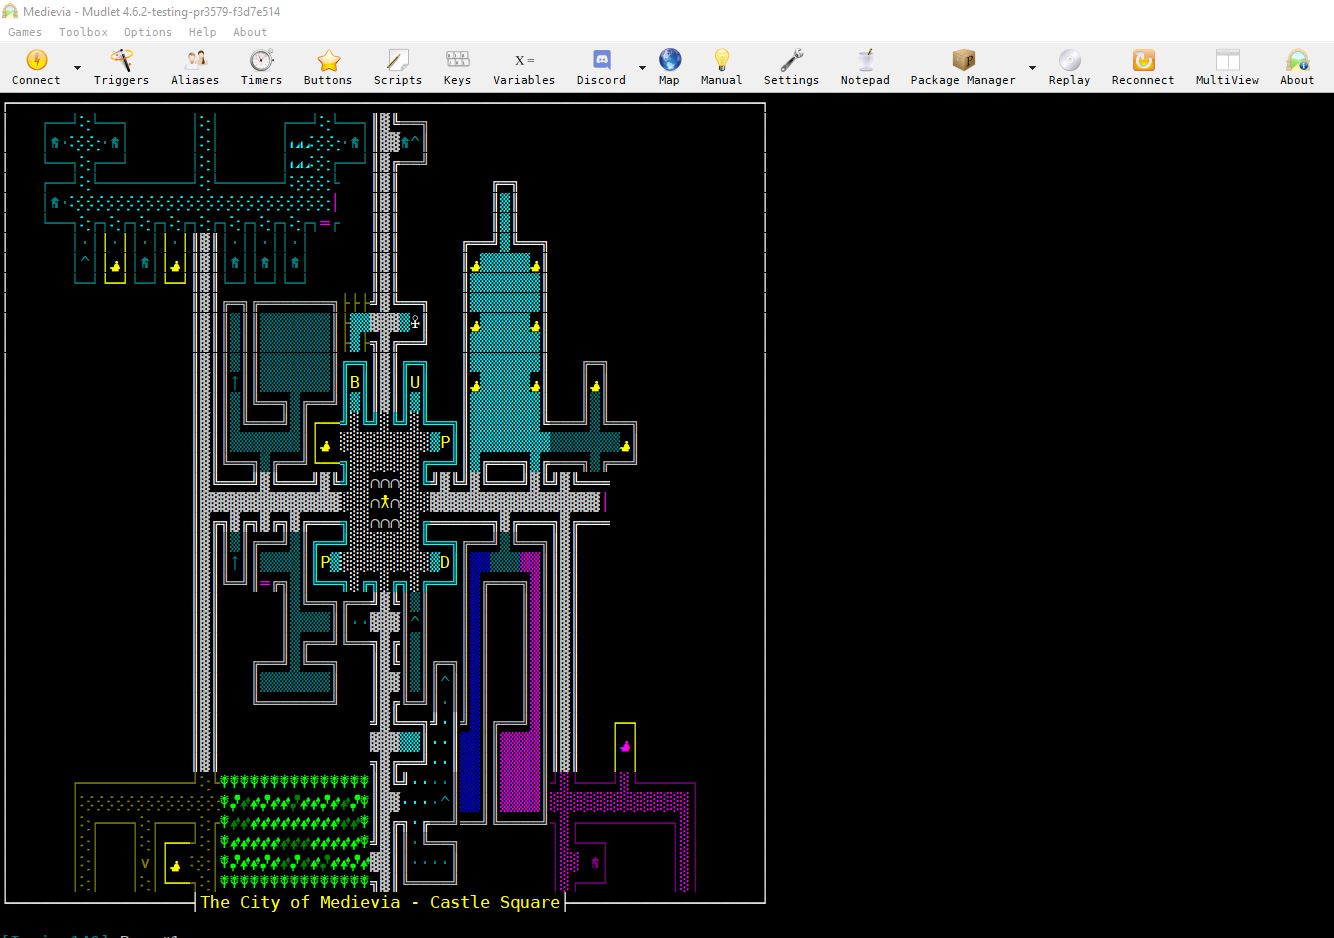This screenshot has height=938, width=1334.
Task: Click the Discord toolbar icon
Action: pyautogui.click(x=601, y=67)
